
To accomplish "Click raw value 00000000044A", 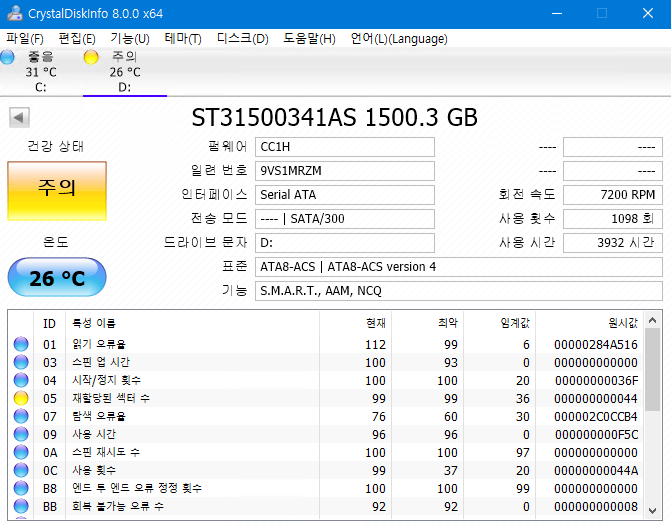I will pos(596,470).
